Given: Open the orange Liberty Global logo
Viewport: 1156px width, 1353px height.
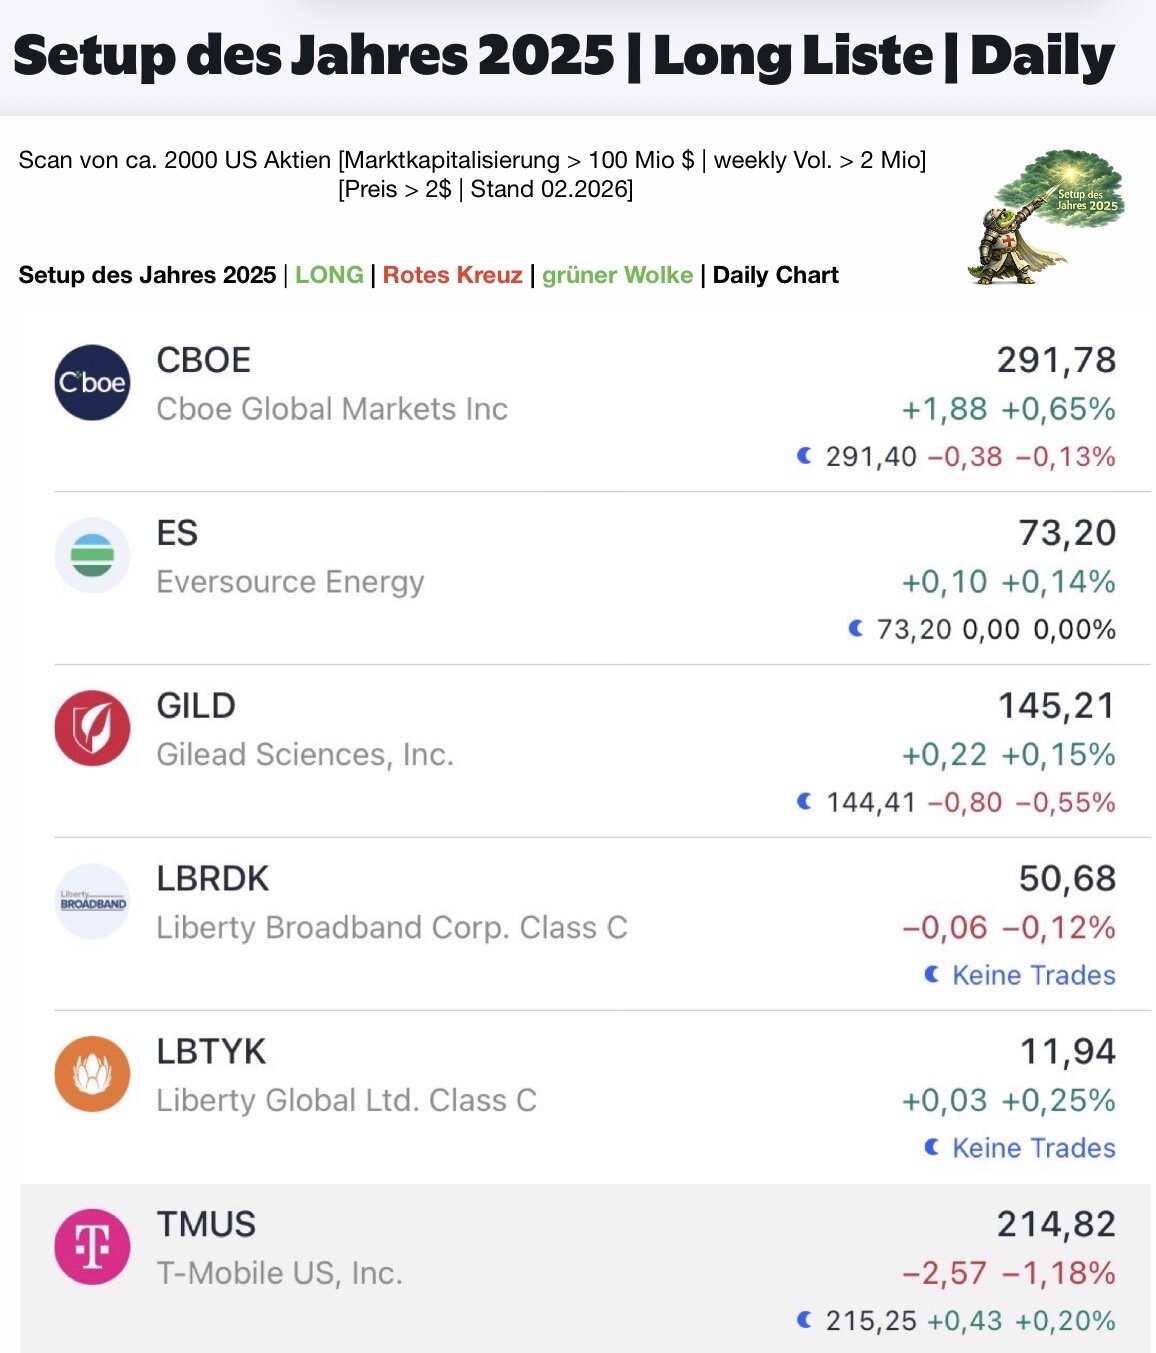Looking at the screenshot, I should 92,1075.
